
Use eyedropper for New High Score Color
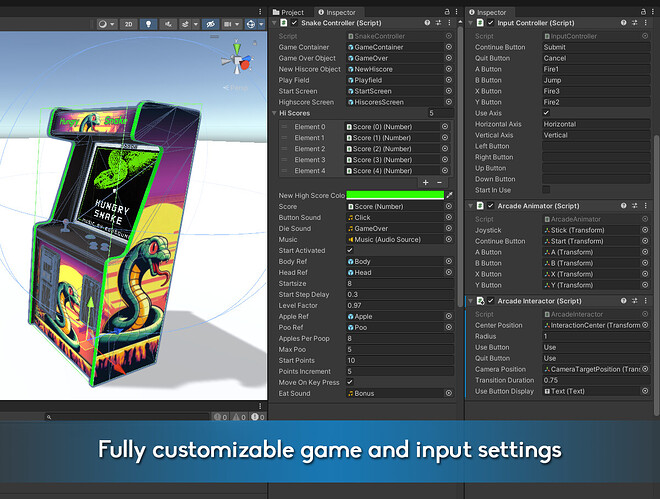coord(450,195)
